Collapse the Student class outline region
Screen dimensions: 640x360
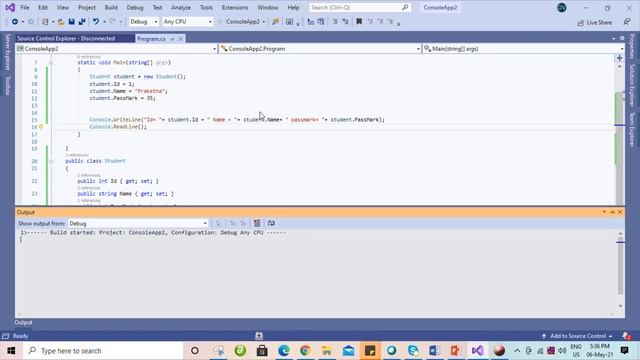point(51,161)
